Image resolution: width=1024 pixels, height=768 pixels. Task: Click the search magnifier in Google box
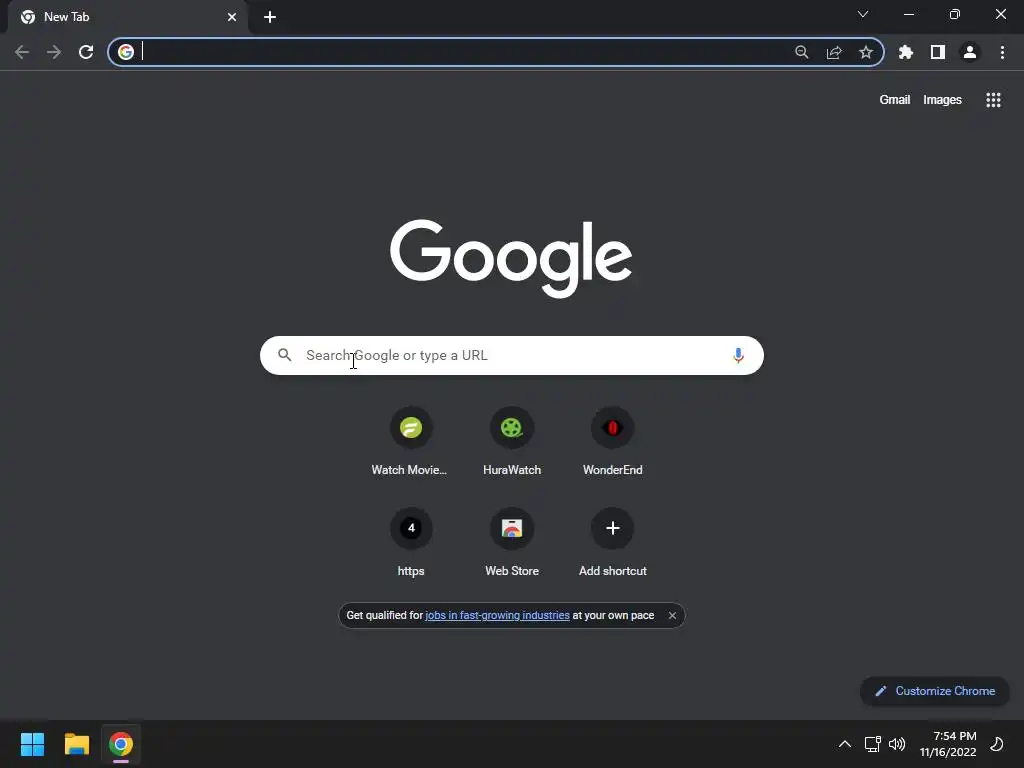[285, 355]
